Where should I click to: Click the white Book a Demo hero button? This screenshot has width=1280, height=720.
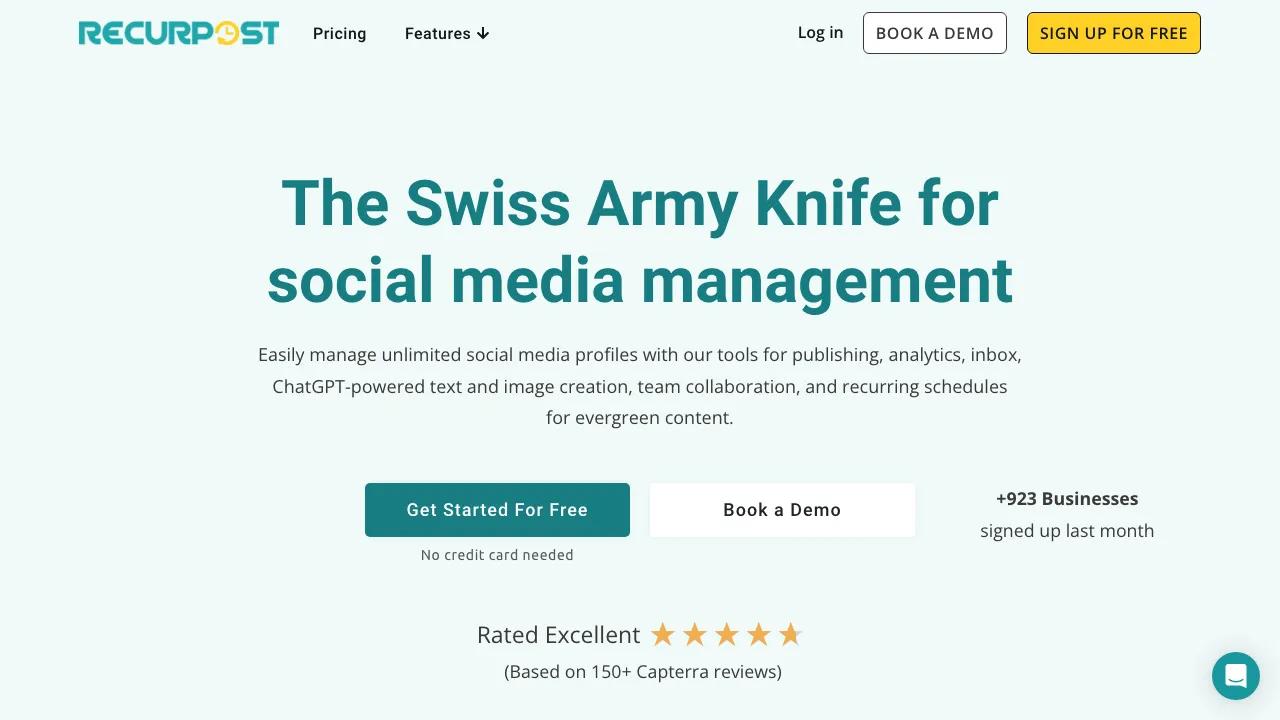(x=782, y=510)
